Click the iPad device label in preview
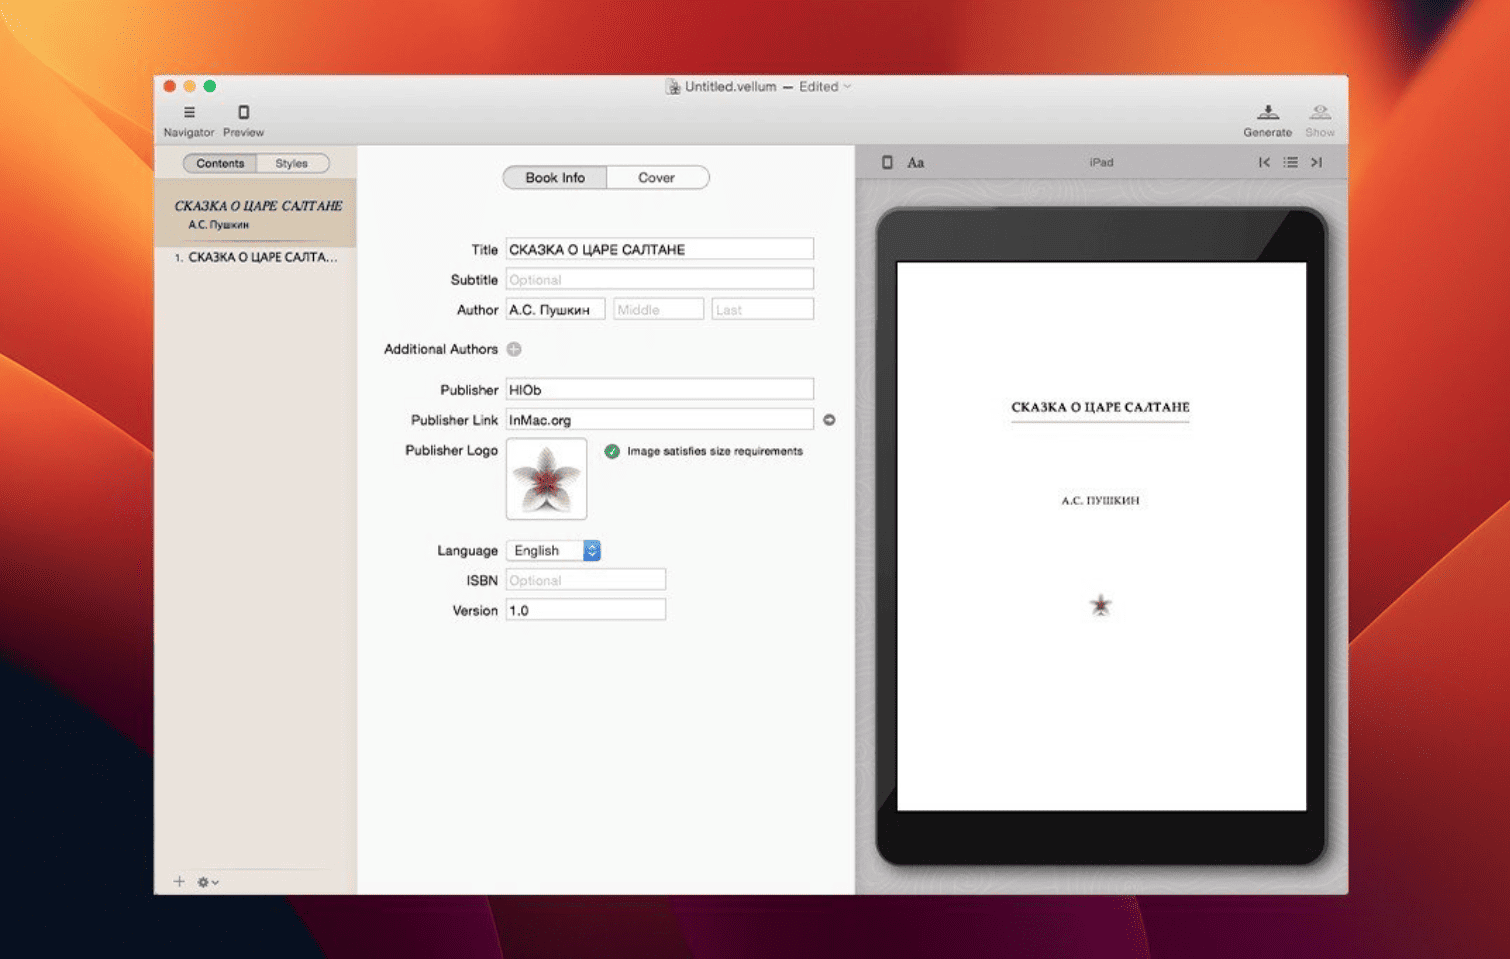 tap(1101, 162)
